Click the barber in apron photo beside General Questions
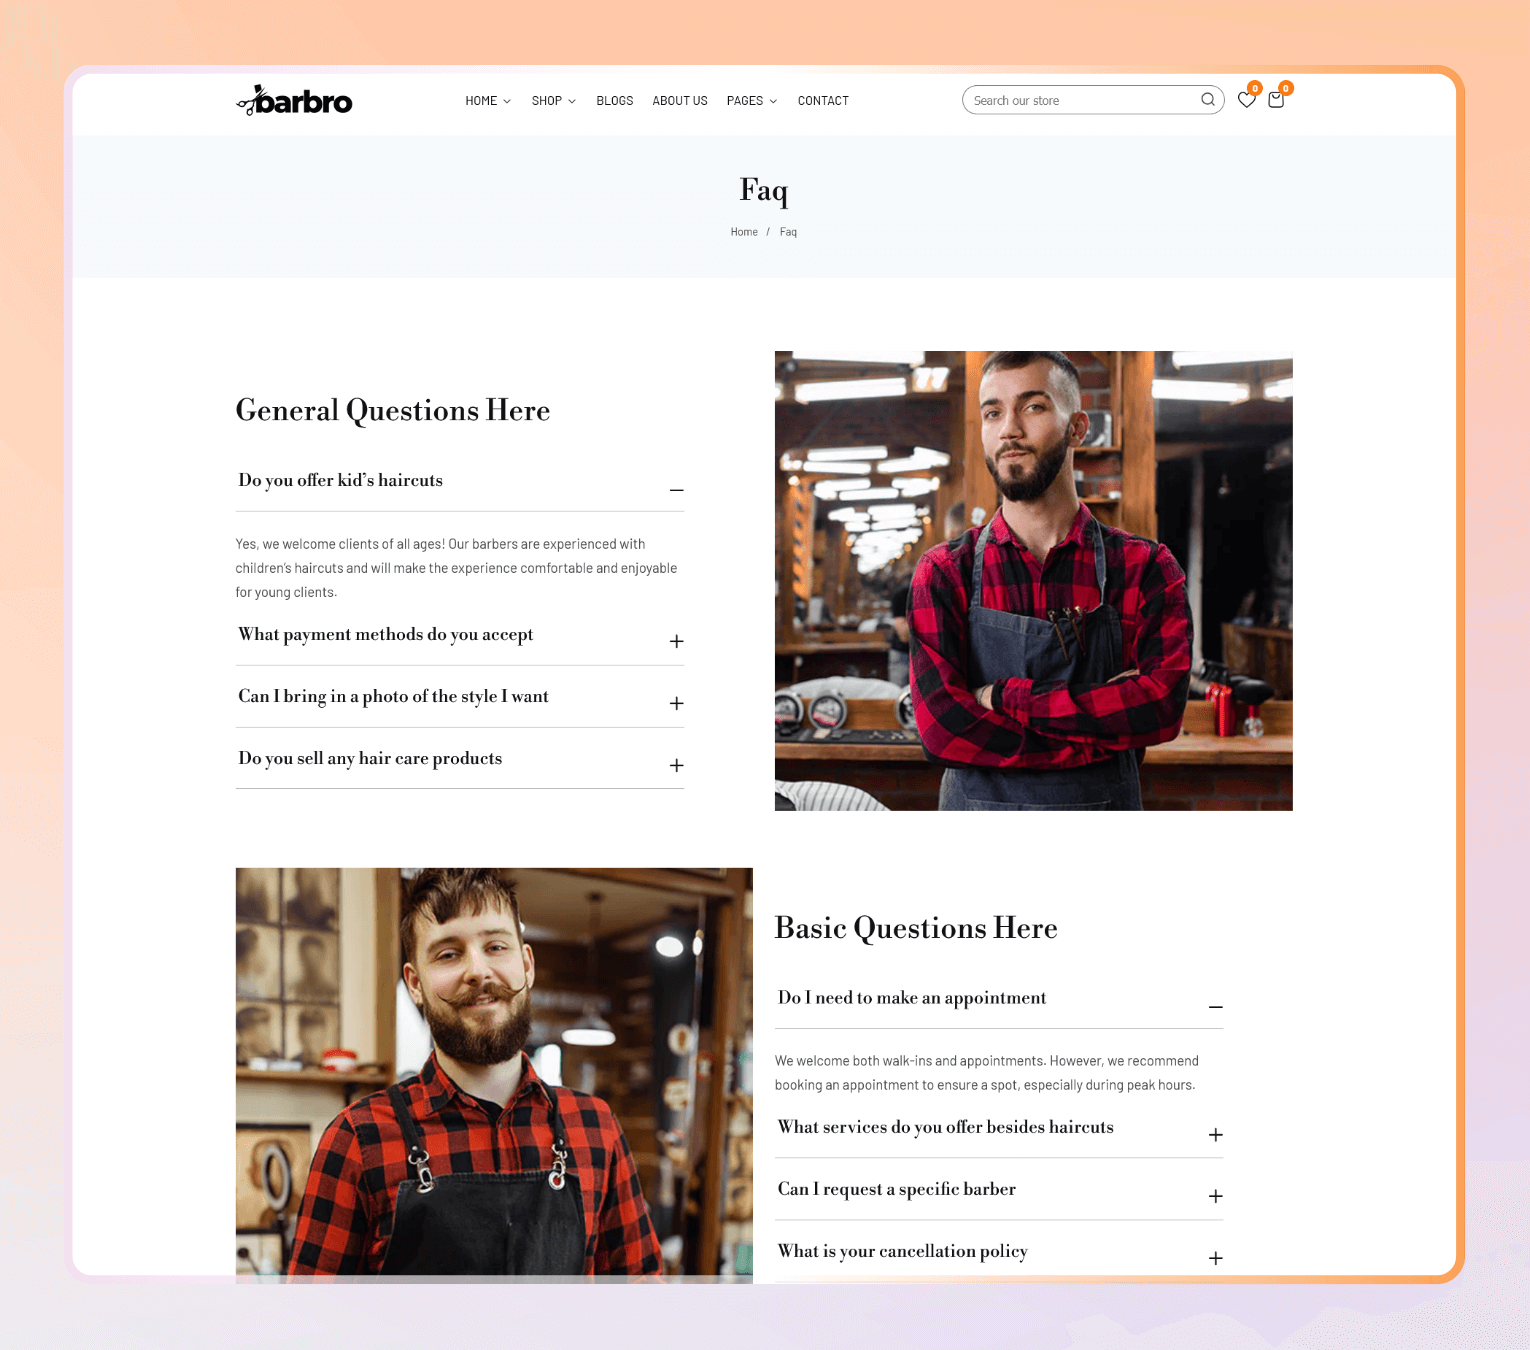This screenshot has height=1350, width=1530. (1033, 581)
